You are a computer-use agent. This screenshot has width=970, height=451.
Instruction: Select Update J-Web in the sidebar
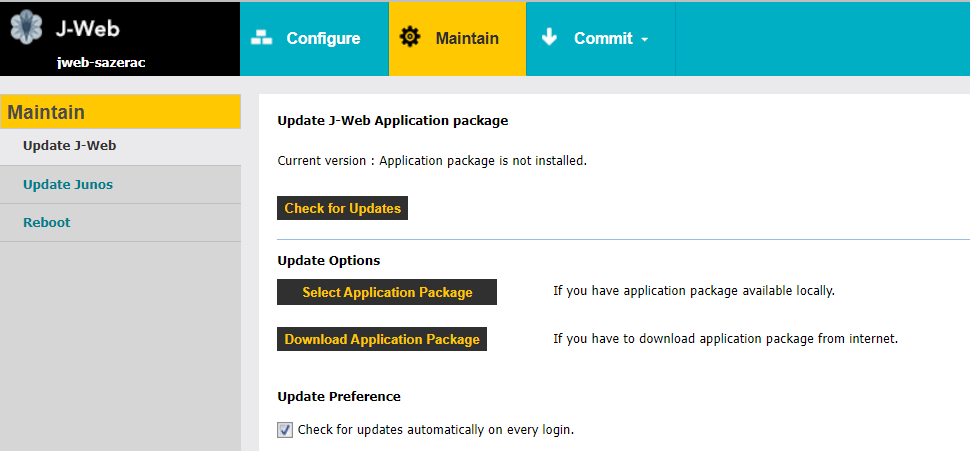[x=70, y=146]
